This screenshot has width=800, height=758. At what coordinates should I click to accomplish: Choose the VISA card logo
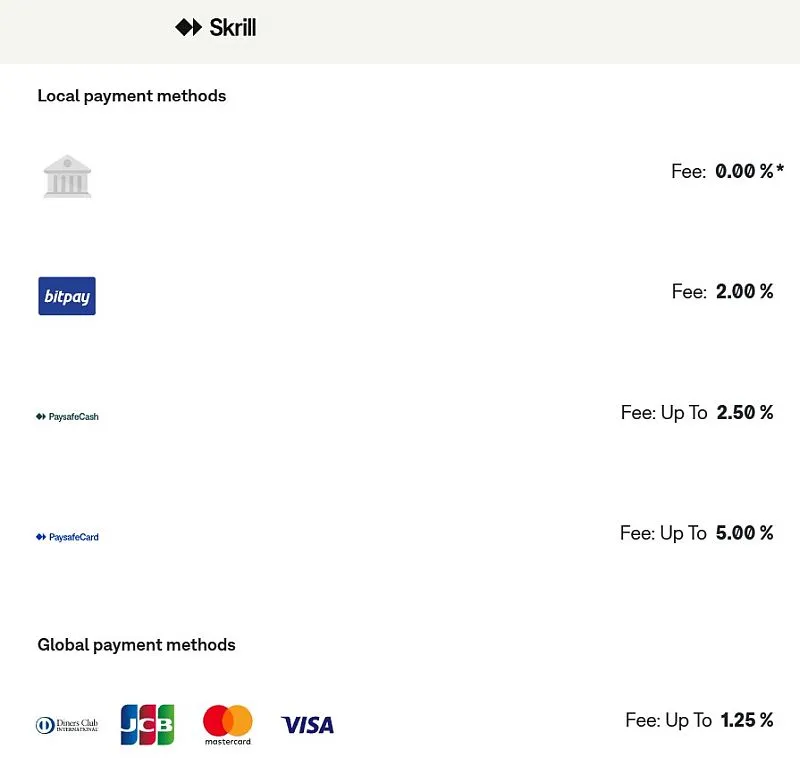click(x=308, y=725)
